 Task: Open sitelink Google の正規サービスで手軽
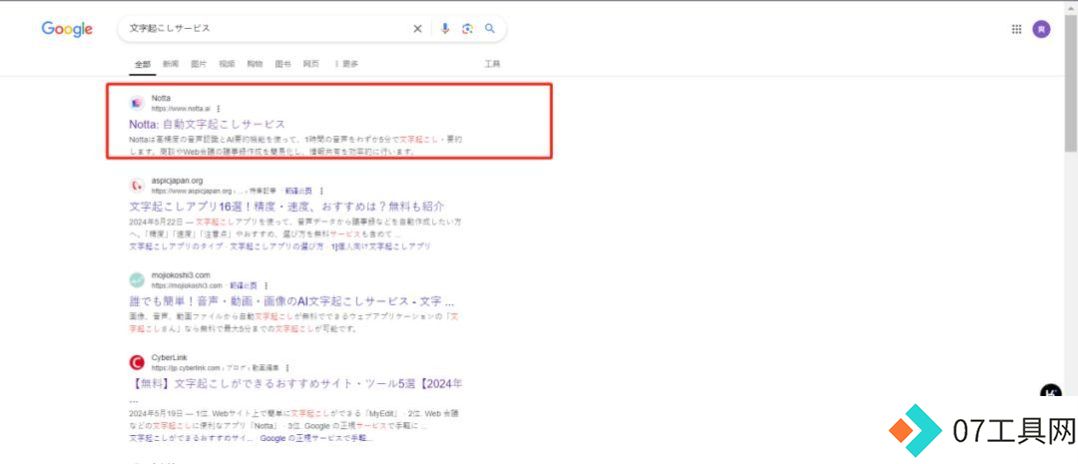point(317,438)
